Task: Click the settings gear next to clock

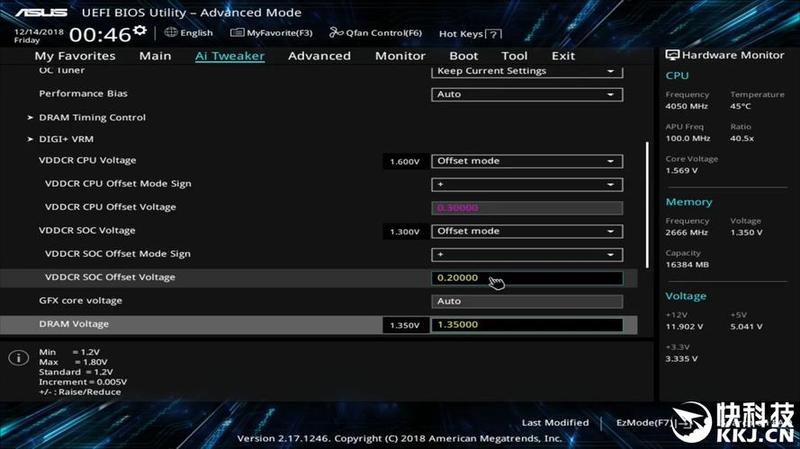Action: click(140, 31)
